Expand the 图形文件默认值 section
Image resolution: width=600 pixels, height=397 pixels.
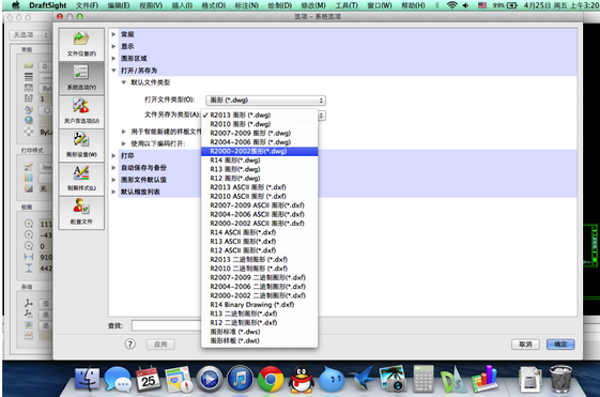114,180
